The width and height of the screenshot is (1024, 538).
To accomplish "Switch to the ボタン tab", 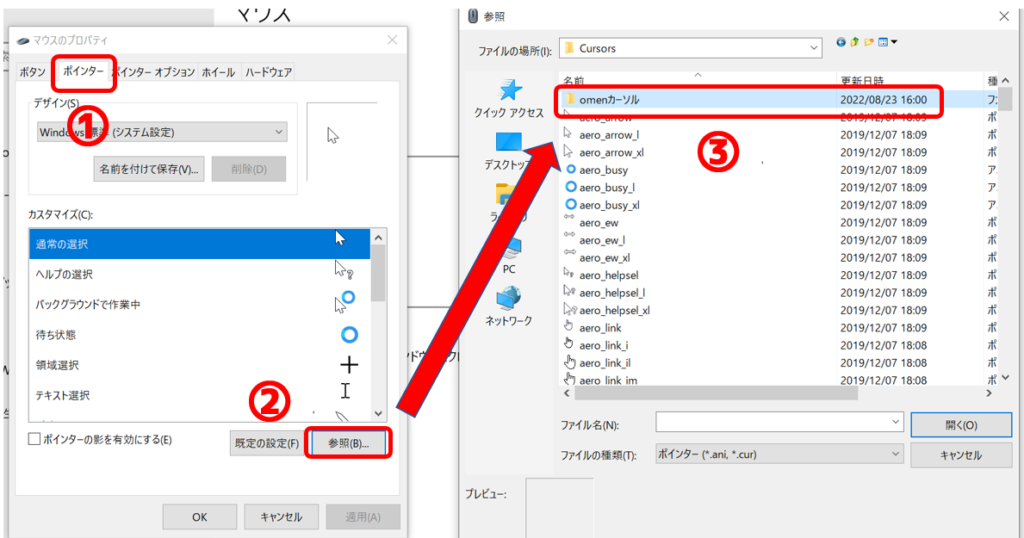I will point(32,72).
